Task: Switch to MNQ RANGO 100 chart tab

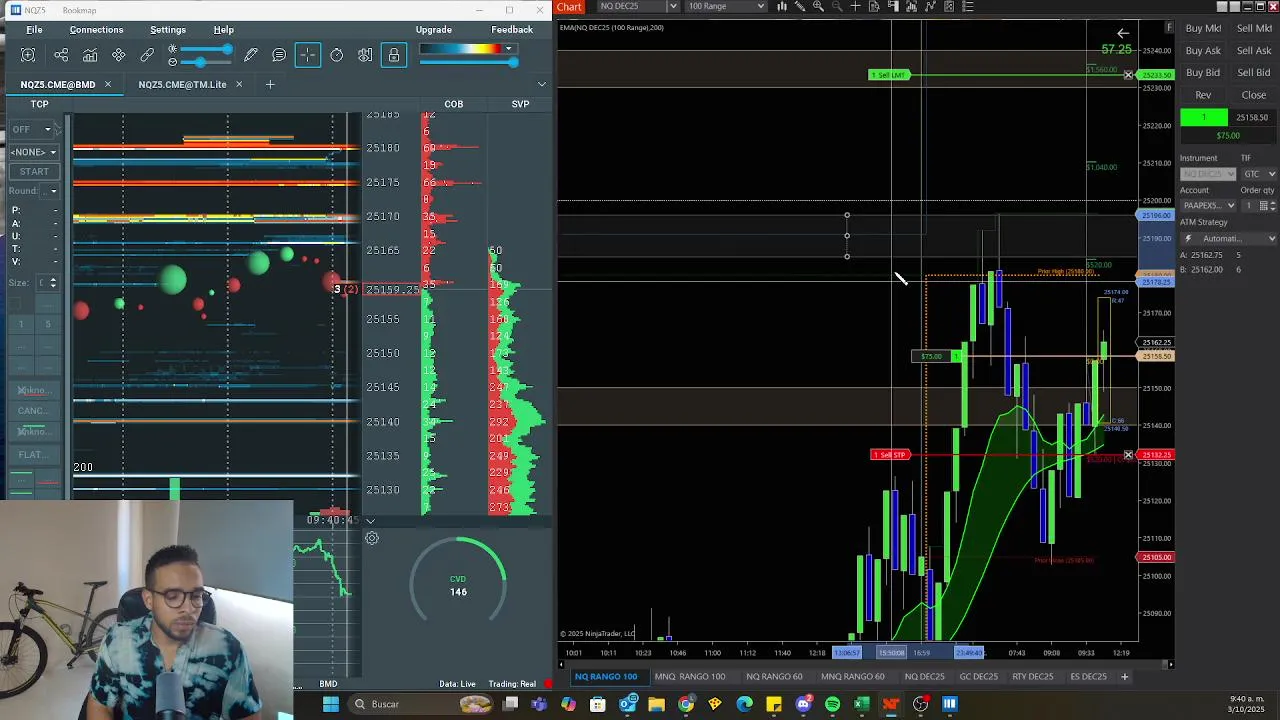Action: pyautogui.click(x=690, y=677)
